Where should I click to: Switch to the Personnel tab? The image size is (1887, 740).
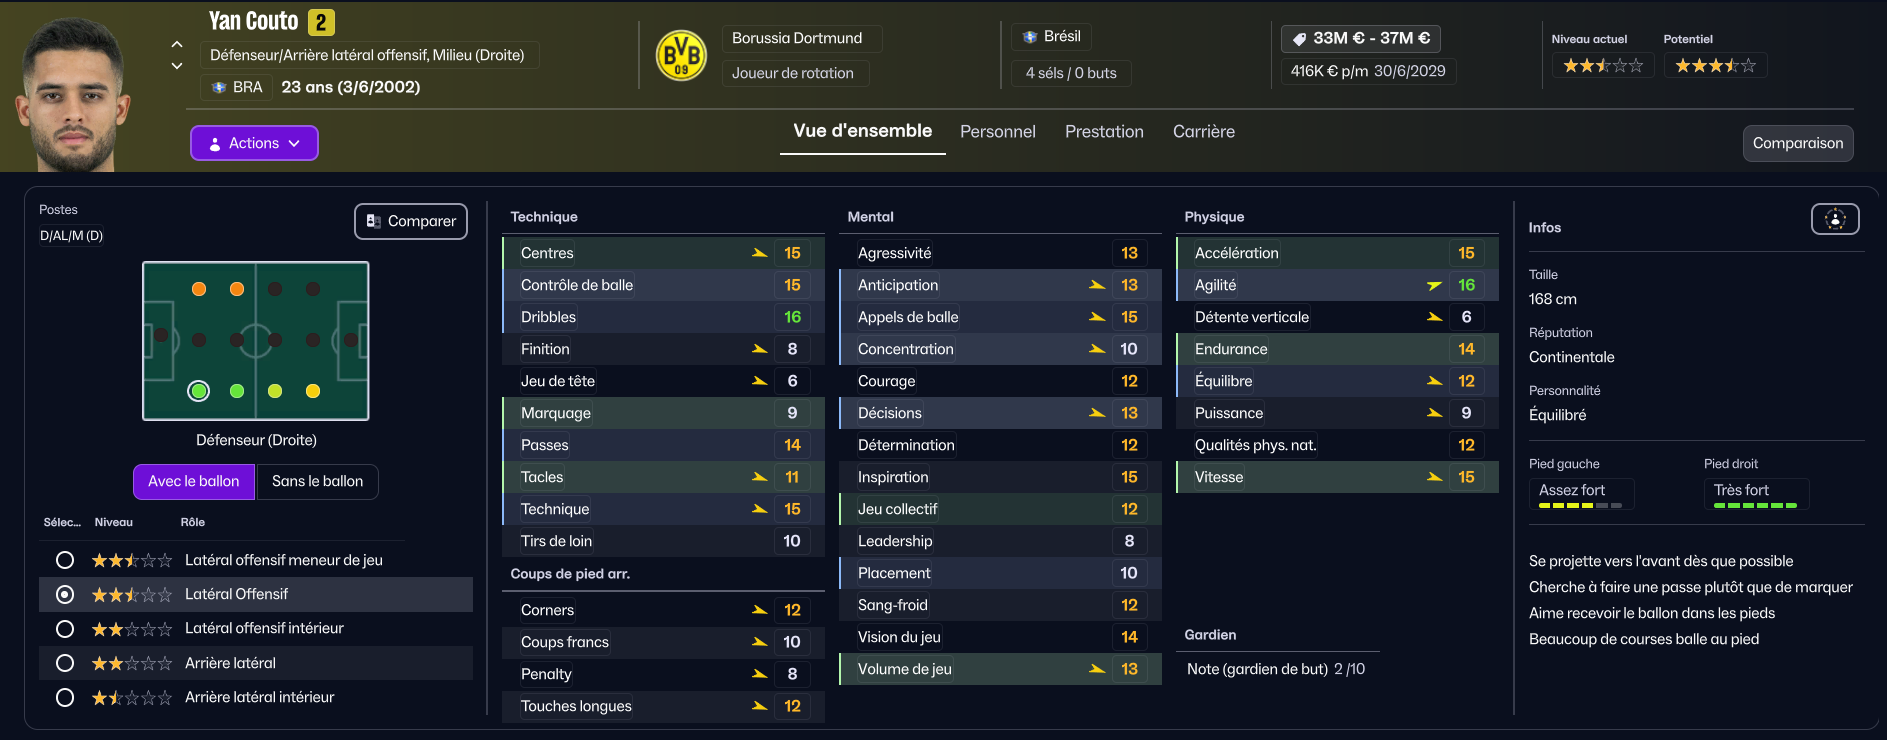997,132
